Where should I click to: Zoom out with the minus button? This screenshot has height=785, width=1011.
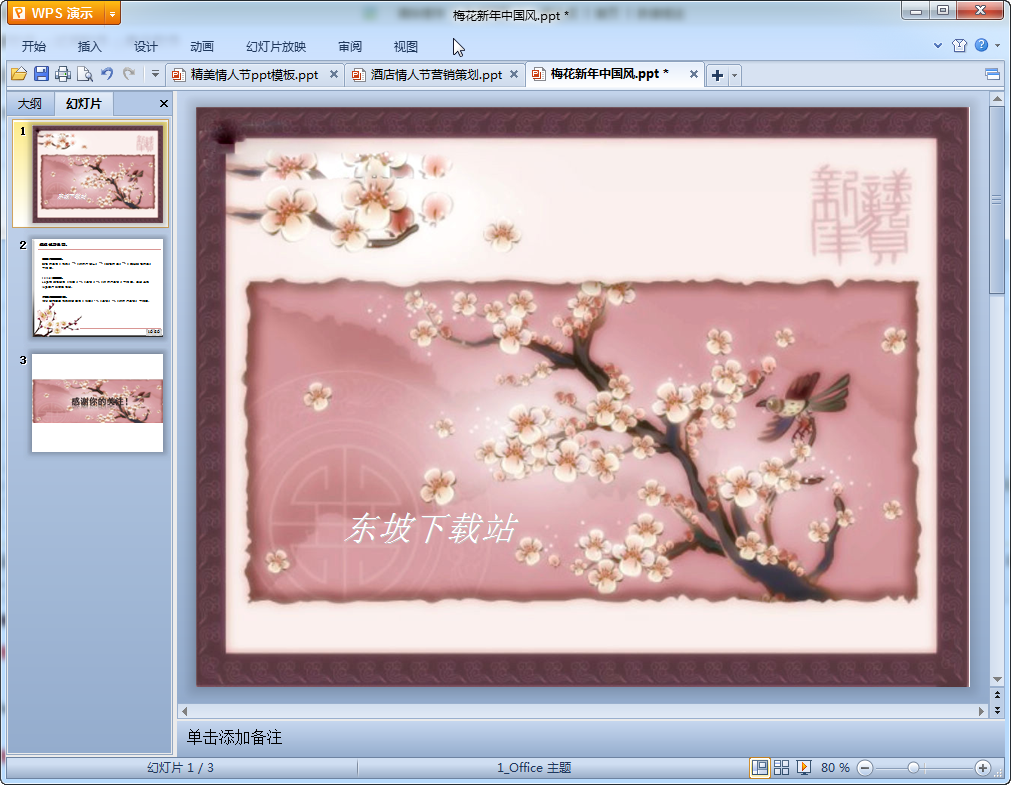pos(865,768)
